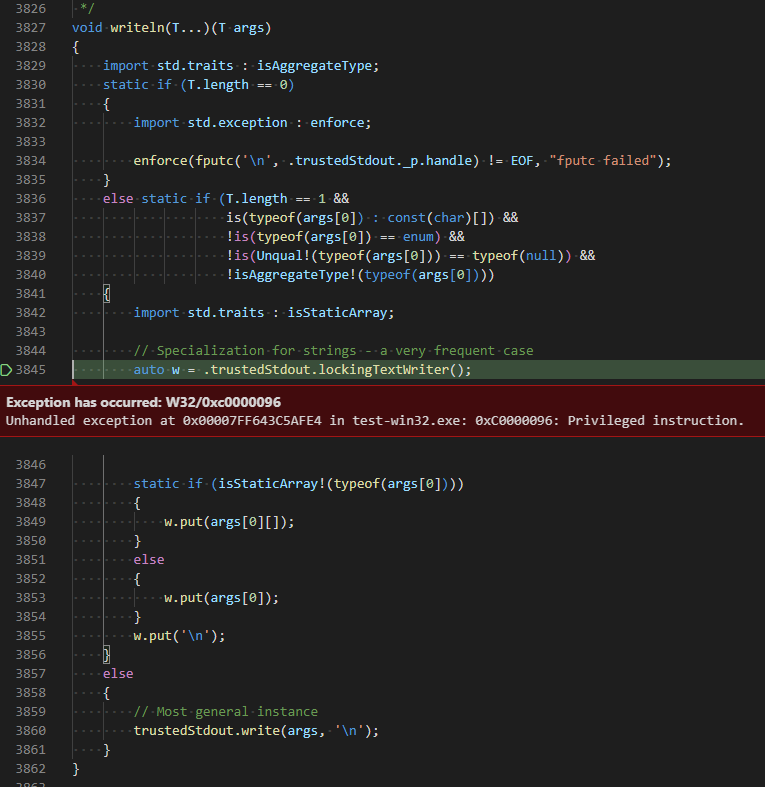Click the "fputc failed" string literal
The width and height of the screenshot is (765, 787).
coord(603,161)
